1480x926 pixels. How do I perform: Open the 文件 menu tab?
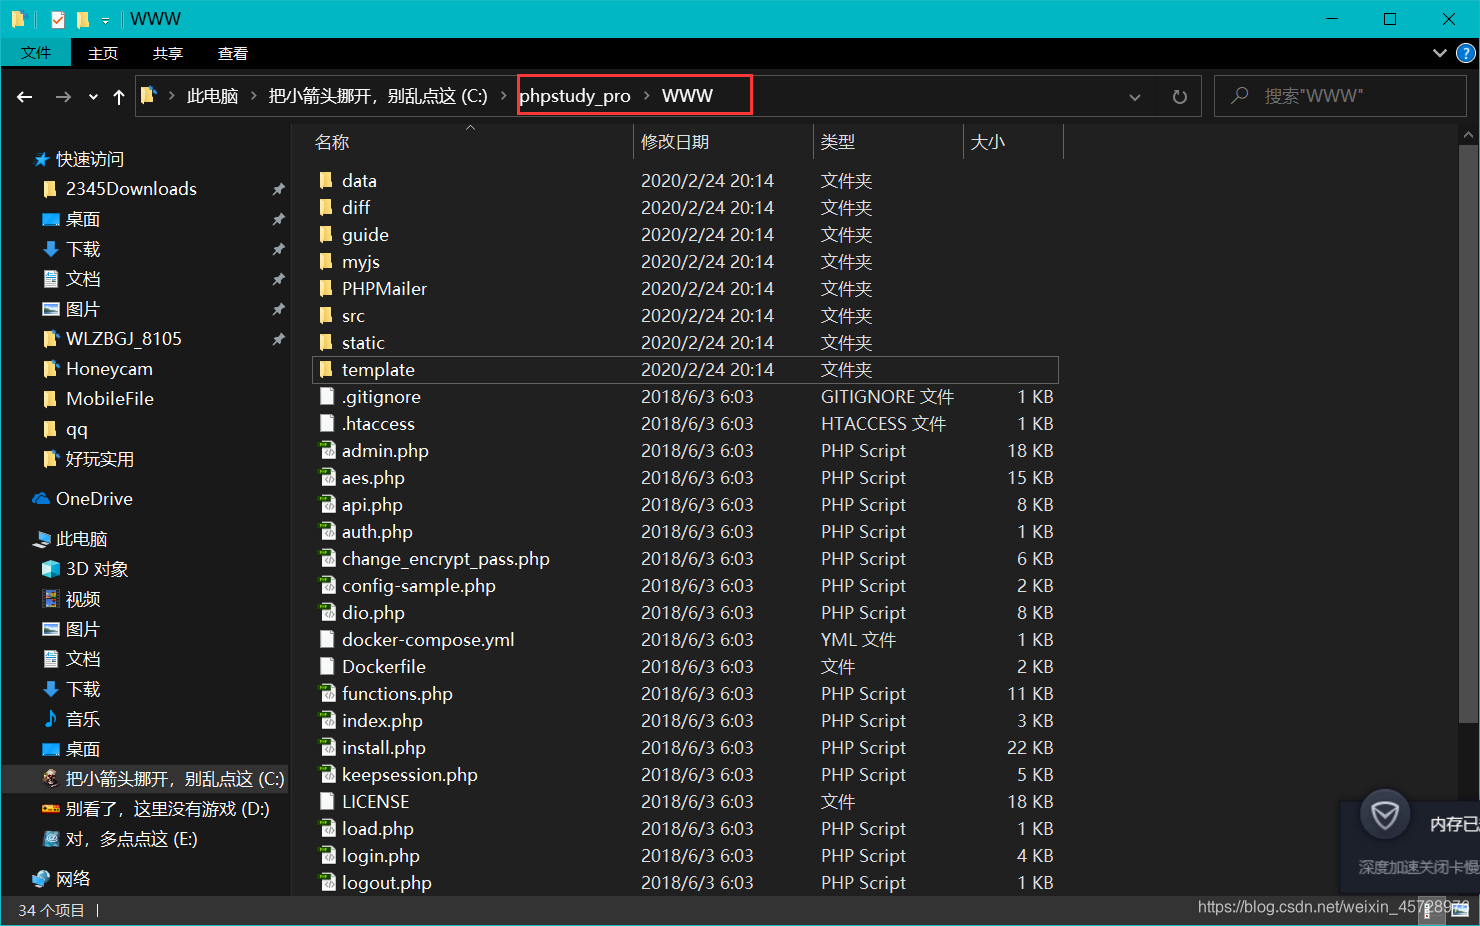(36, 53)
